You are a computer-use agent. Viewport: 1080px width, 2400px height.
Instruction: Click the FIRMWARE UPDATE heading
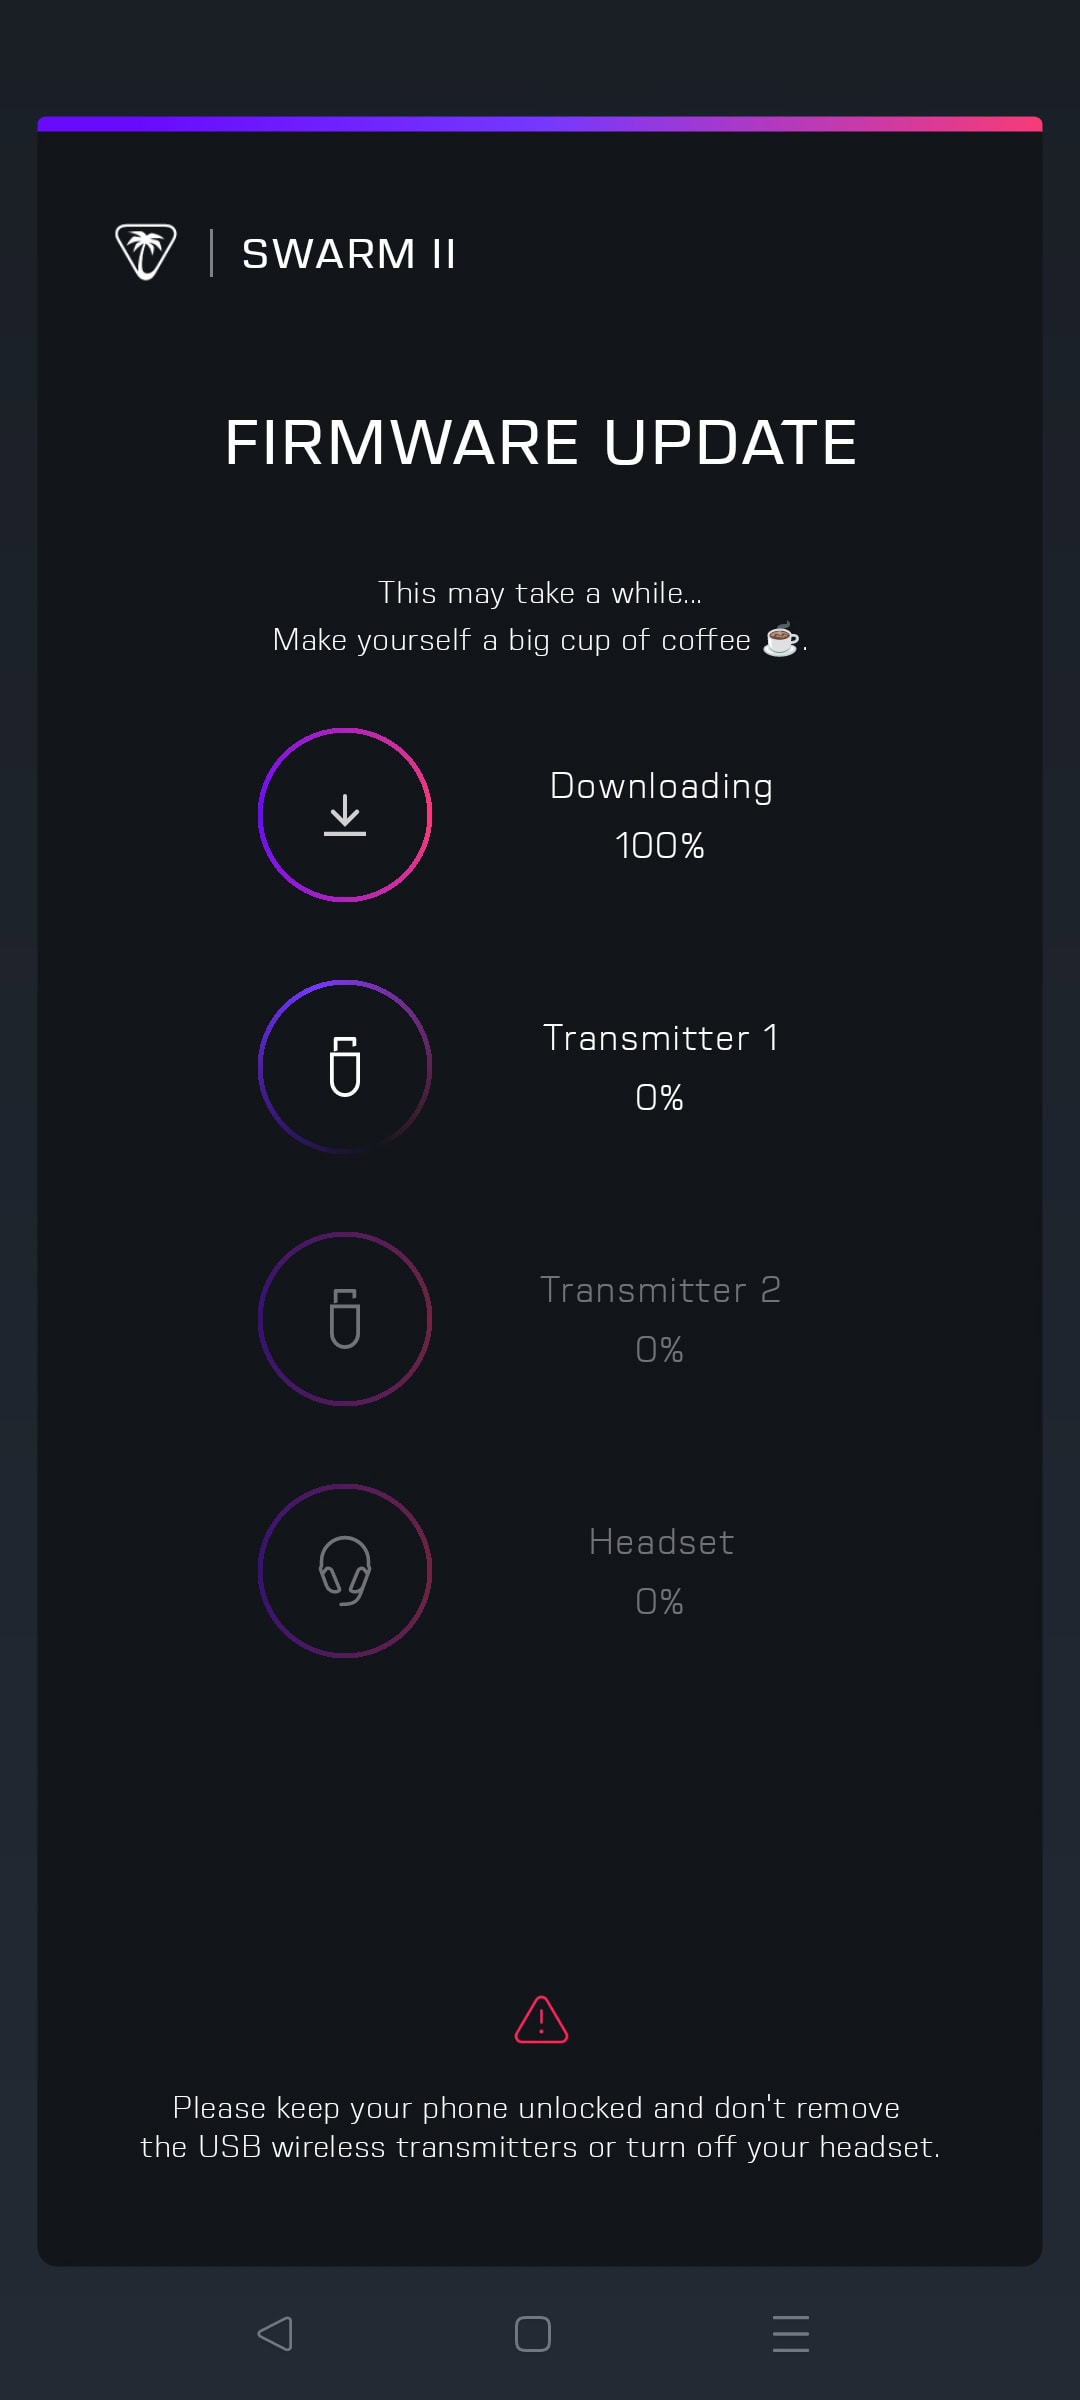coord(540,440)
